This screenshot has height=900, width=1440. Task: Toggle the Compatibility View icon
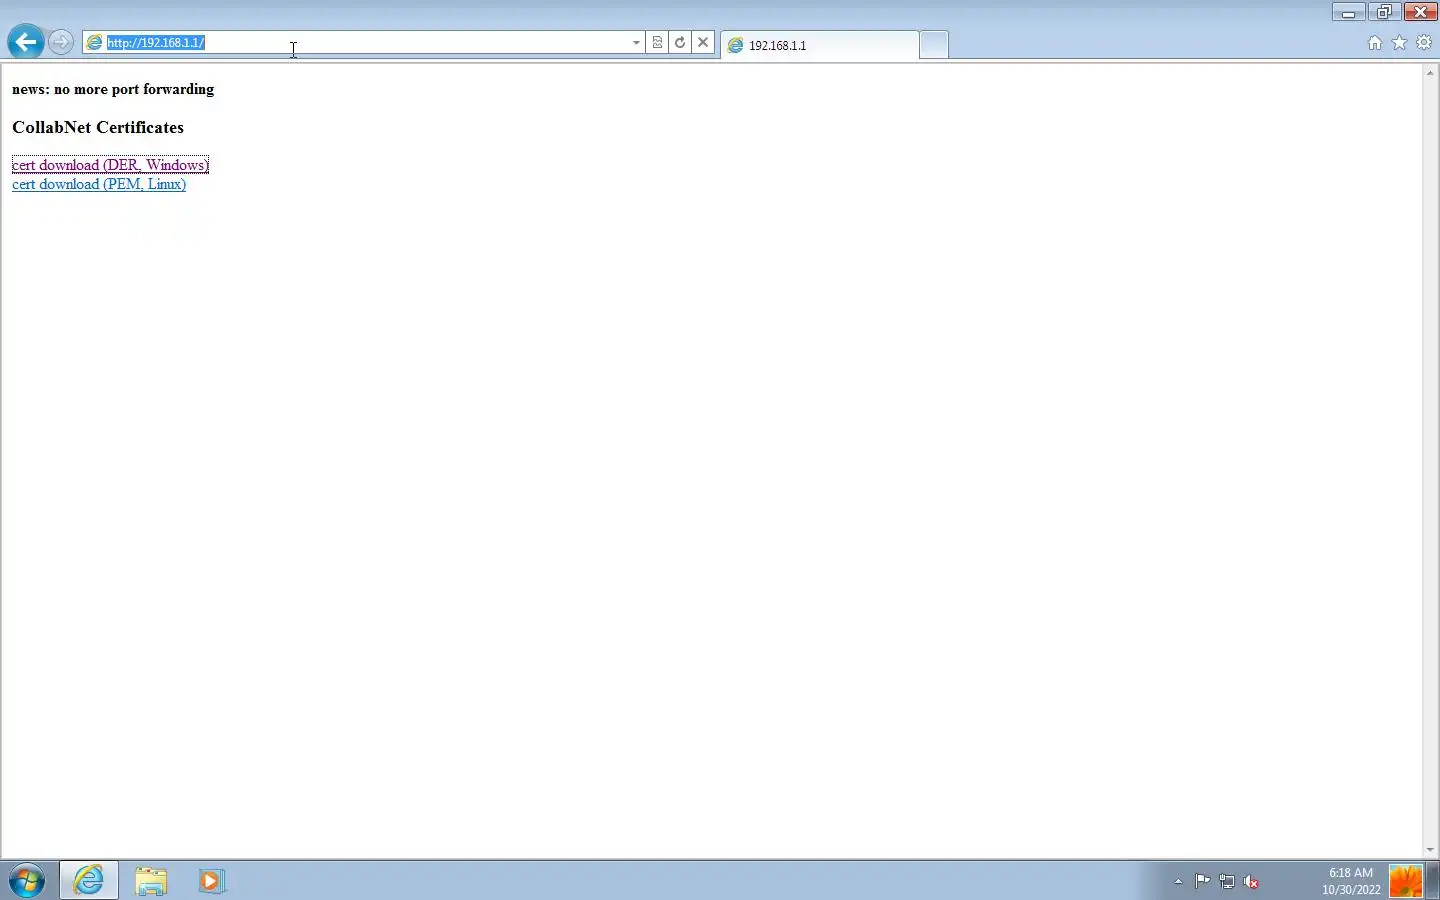coord(657,43)
